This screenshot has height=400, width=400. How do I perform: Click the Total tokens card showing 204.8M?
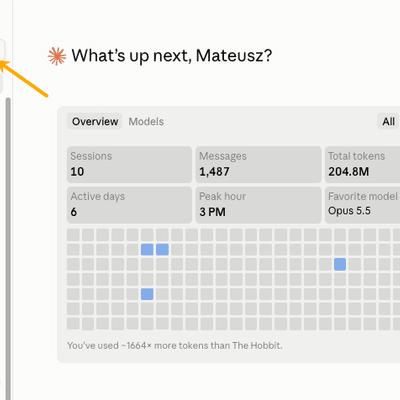tap(362, 164)
